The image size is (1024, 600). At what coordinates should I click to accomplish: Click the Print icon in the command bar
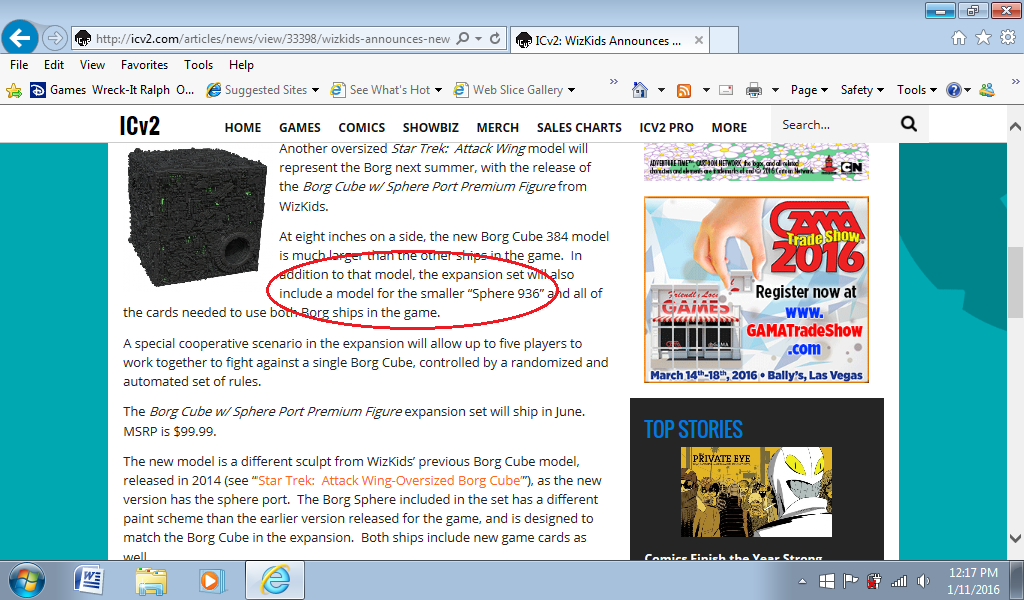point(754,90)
